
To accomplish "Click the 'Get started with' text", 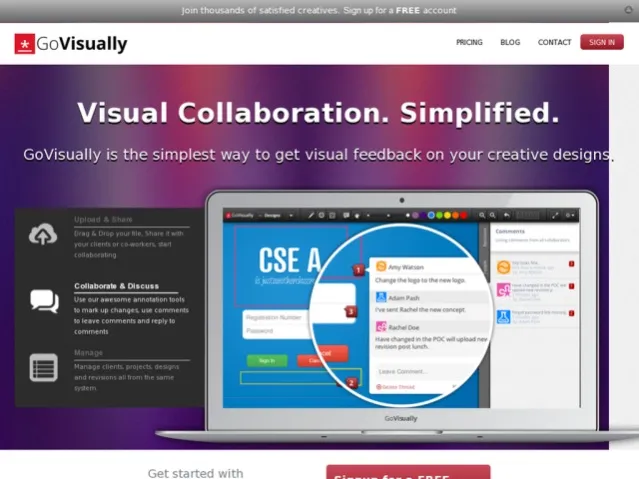I will click(195, 473).
